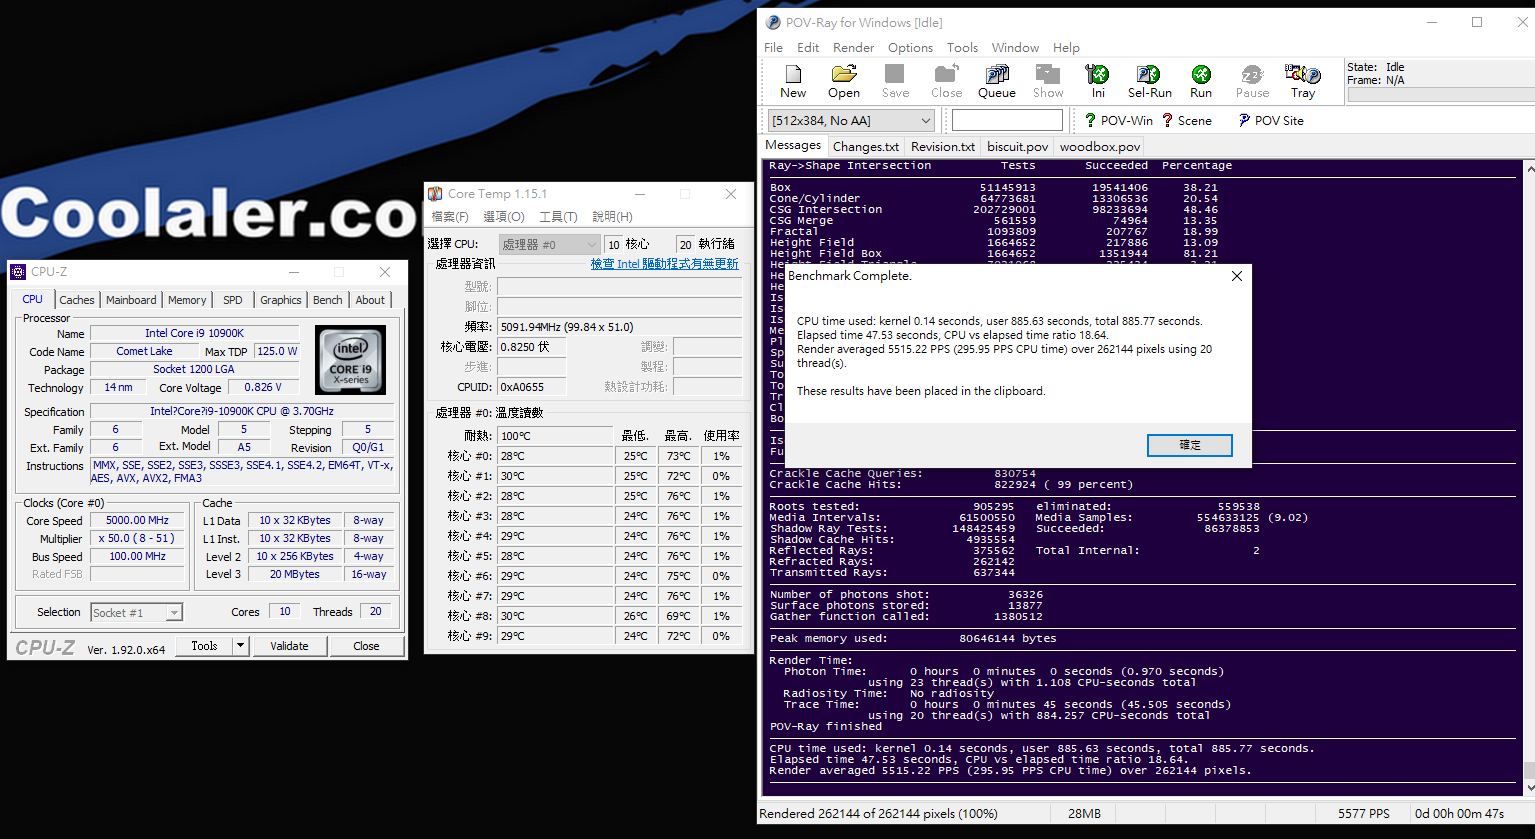Open the render Queue in POV-Ray
1535x839 pixels.
[x=997, y=81]
